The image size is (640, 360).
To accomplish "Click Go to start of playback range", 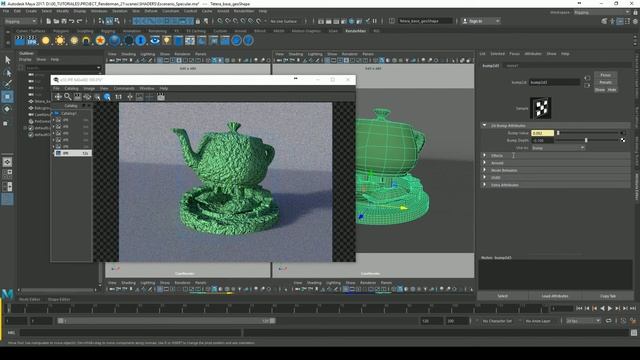I will pyautogui.click(x=579, y=309).
